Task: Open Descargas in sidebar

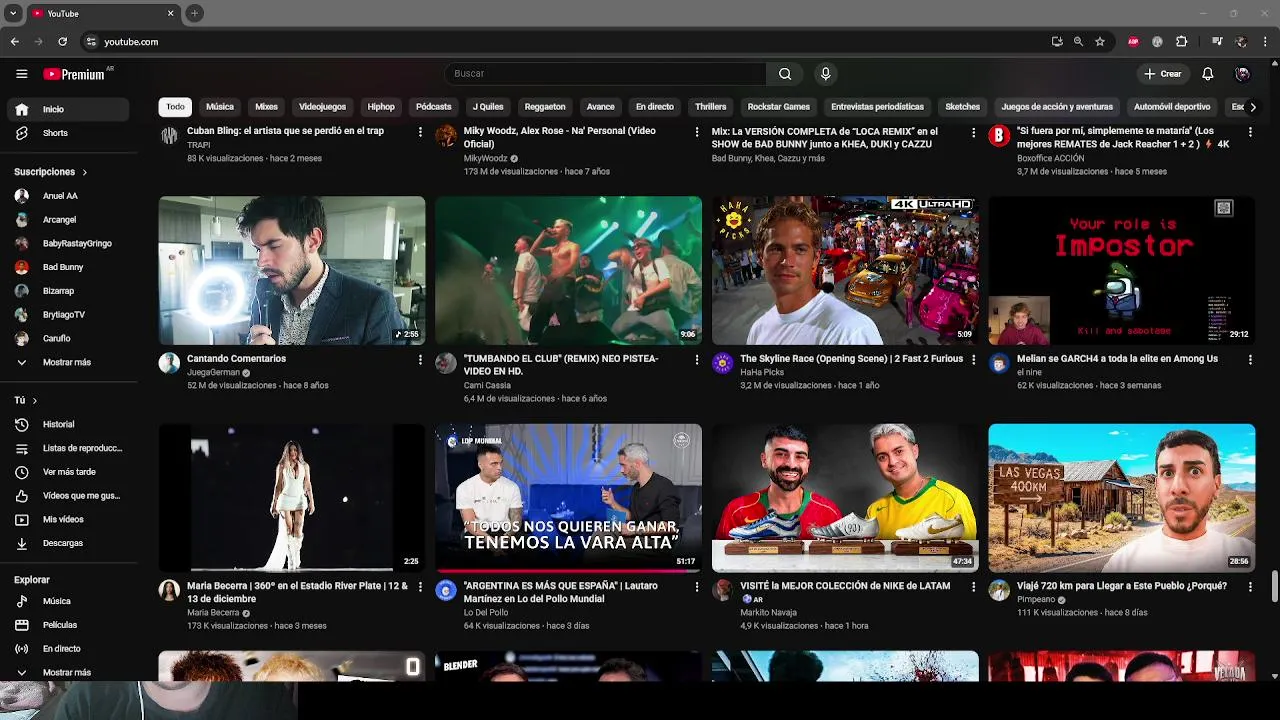Action: point(69,543)
